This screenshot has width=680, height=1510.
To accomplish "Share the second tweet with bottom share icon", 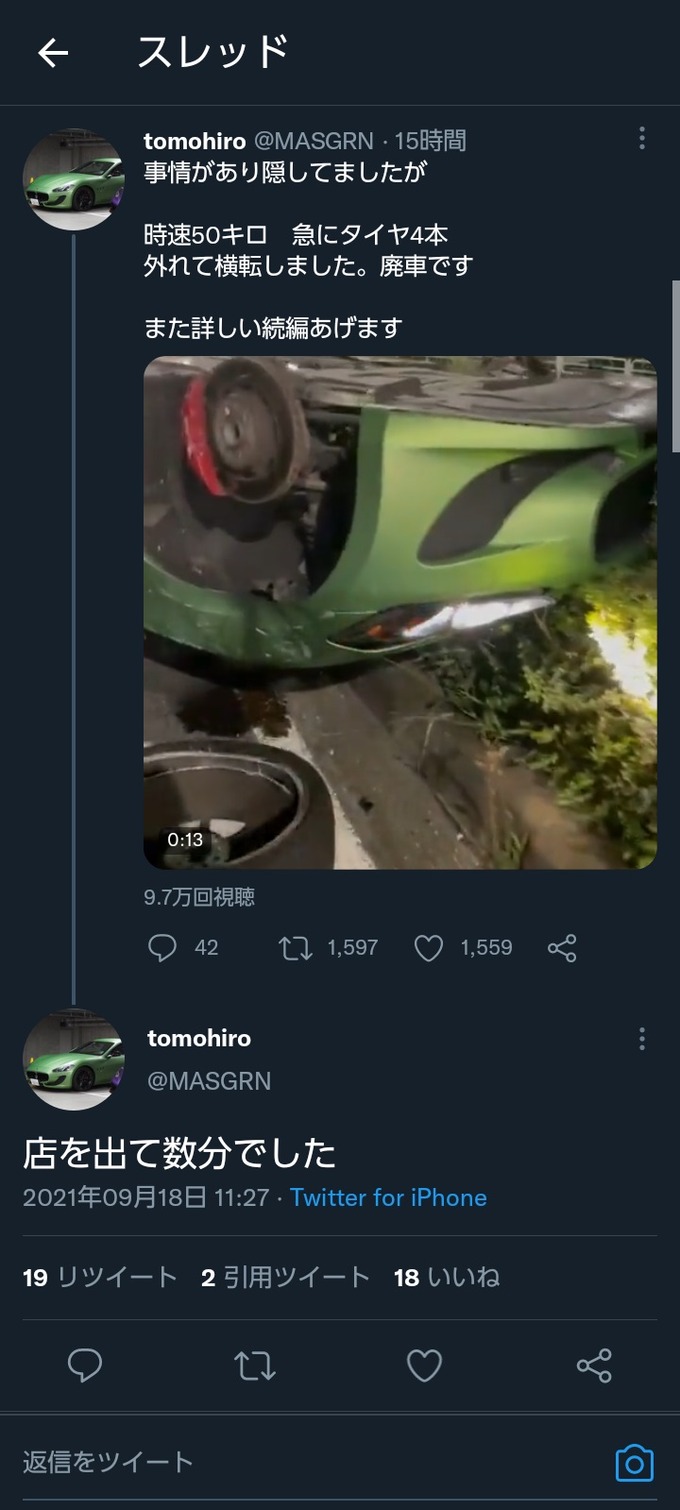I will pyautogui.click(x=594, y=1365).
